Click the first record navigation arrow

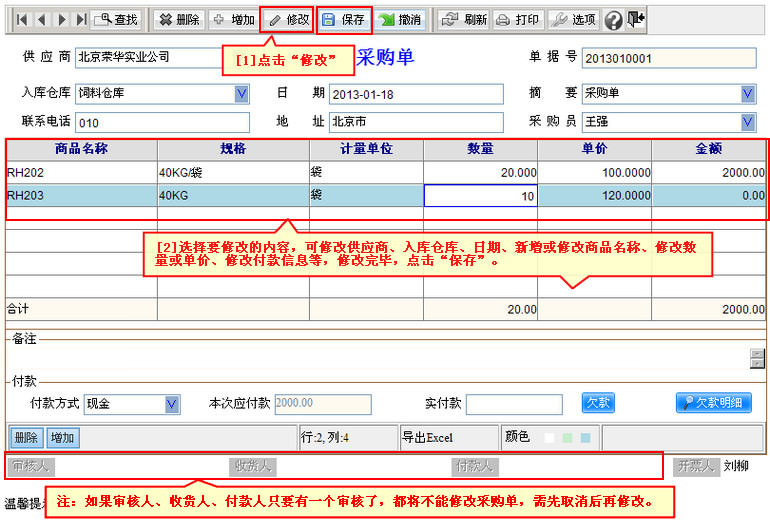coord(21,19)
